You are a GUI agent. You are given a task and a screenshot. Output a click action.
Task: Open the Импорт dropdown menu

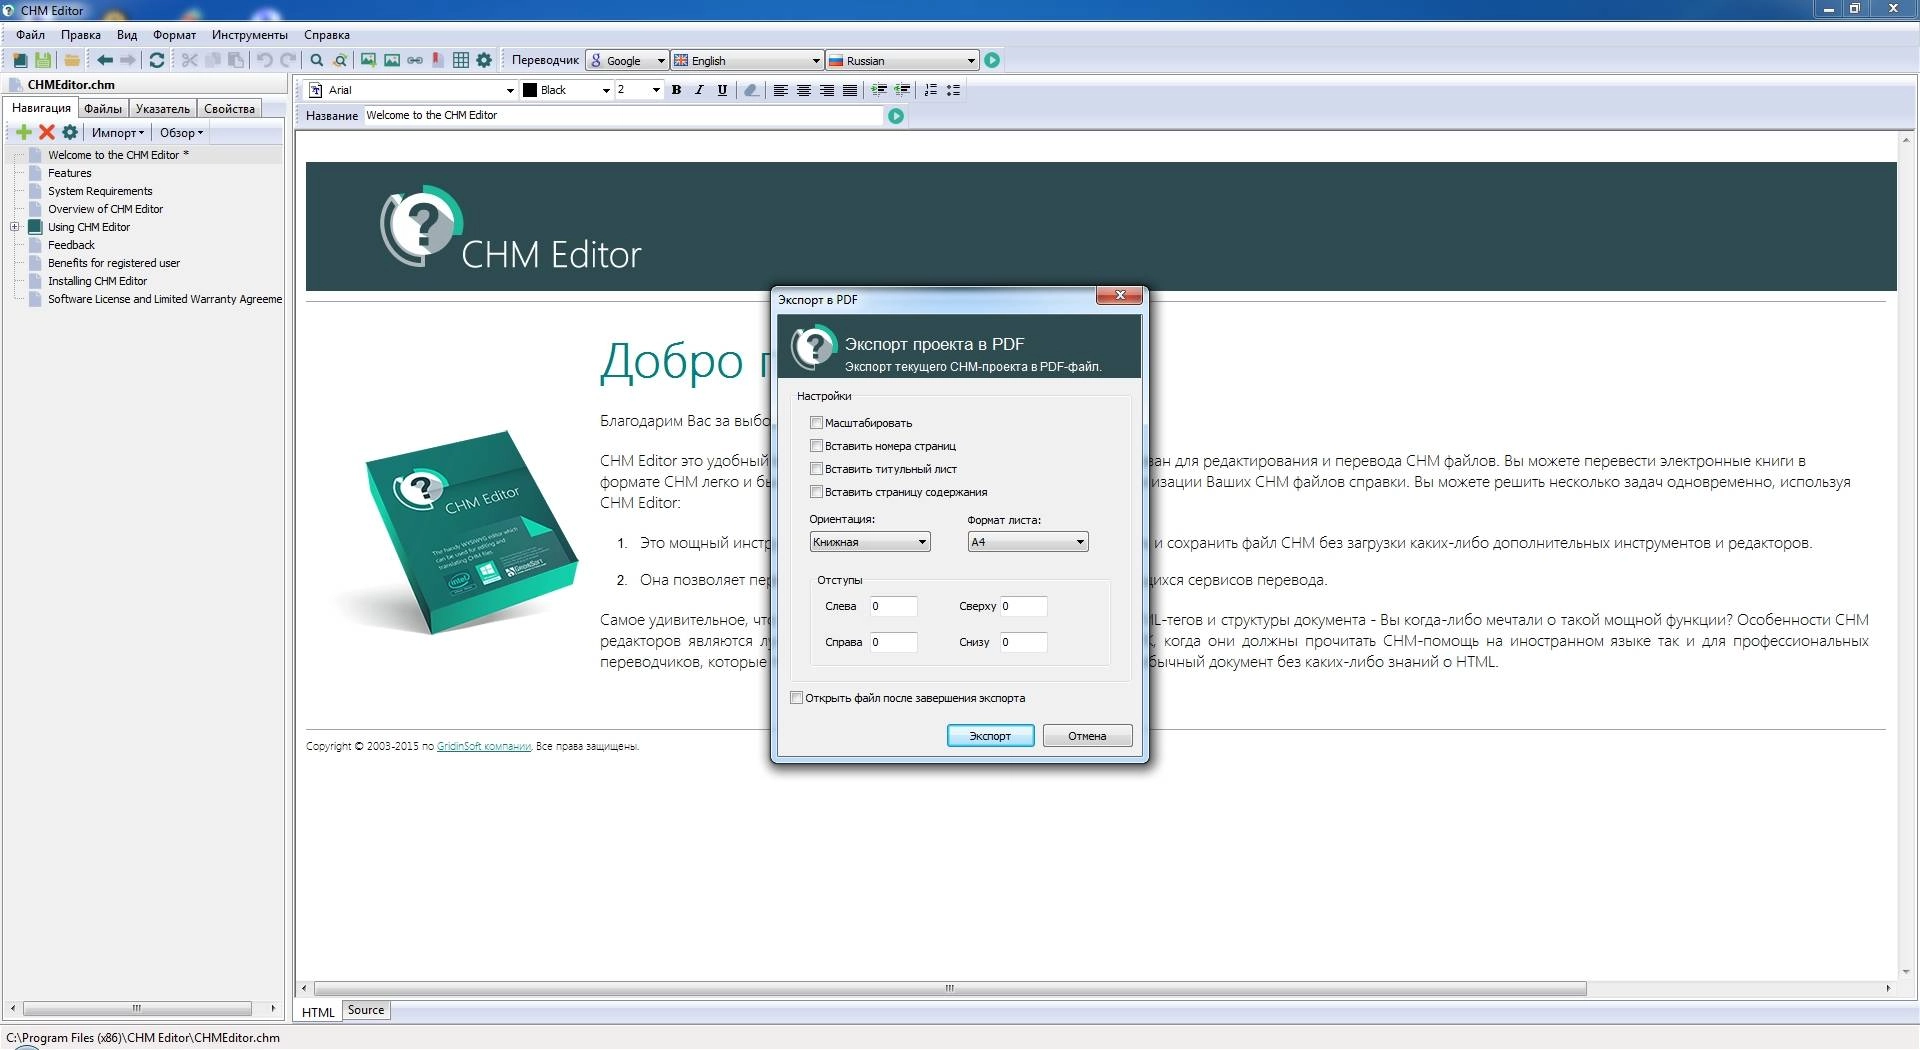tap(118, 132)
